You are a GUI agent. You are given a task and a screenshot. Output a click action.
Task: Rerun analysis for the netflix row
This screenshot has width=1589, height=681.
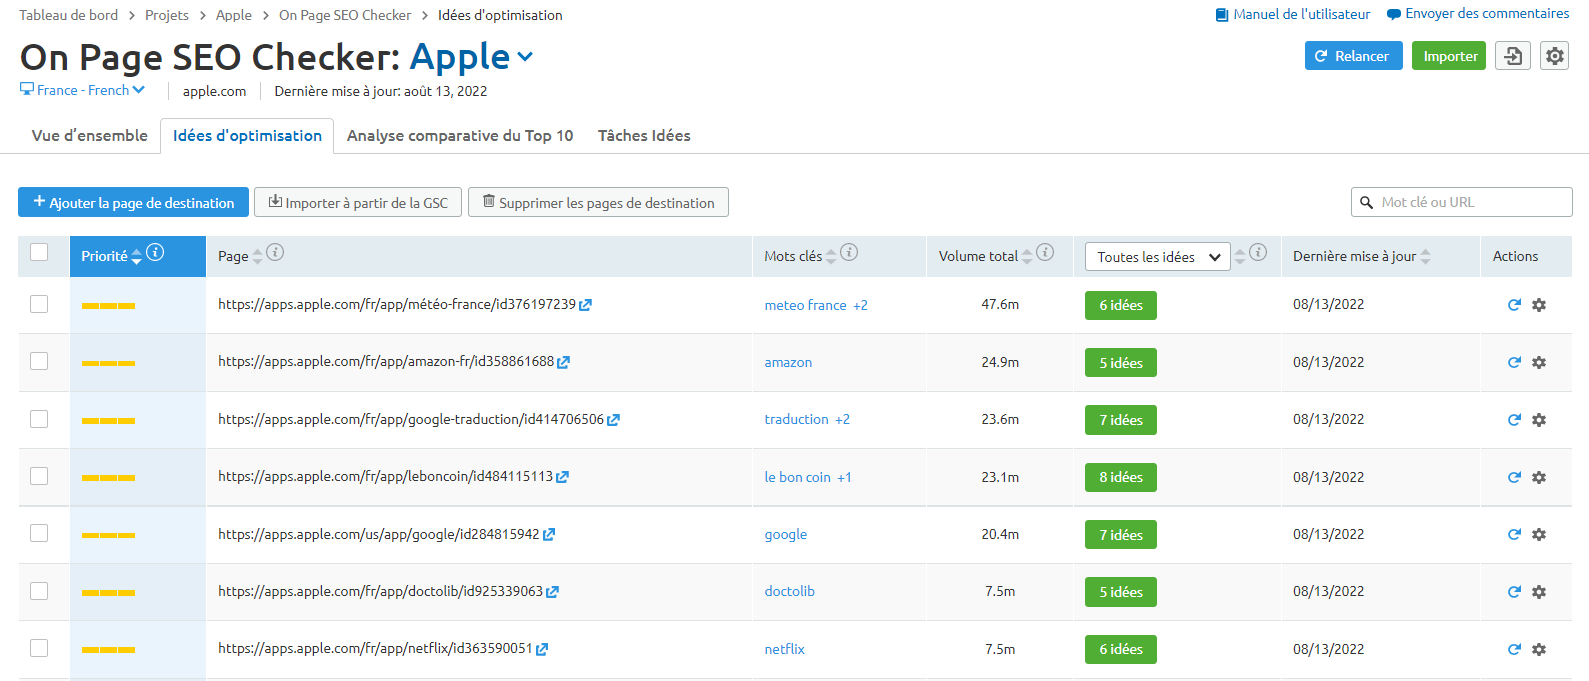coord(1514,649)
